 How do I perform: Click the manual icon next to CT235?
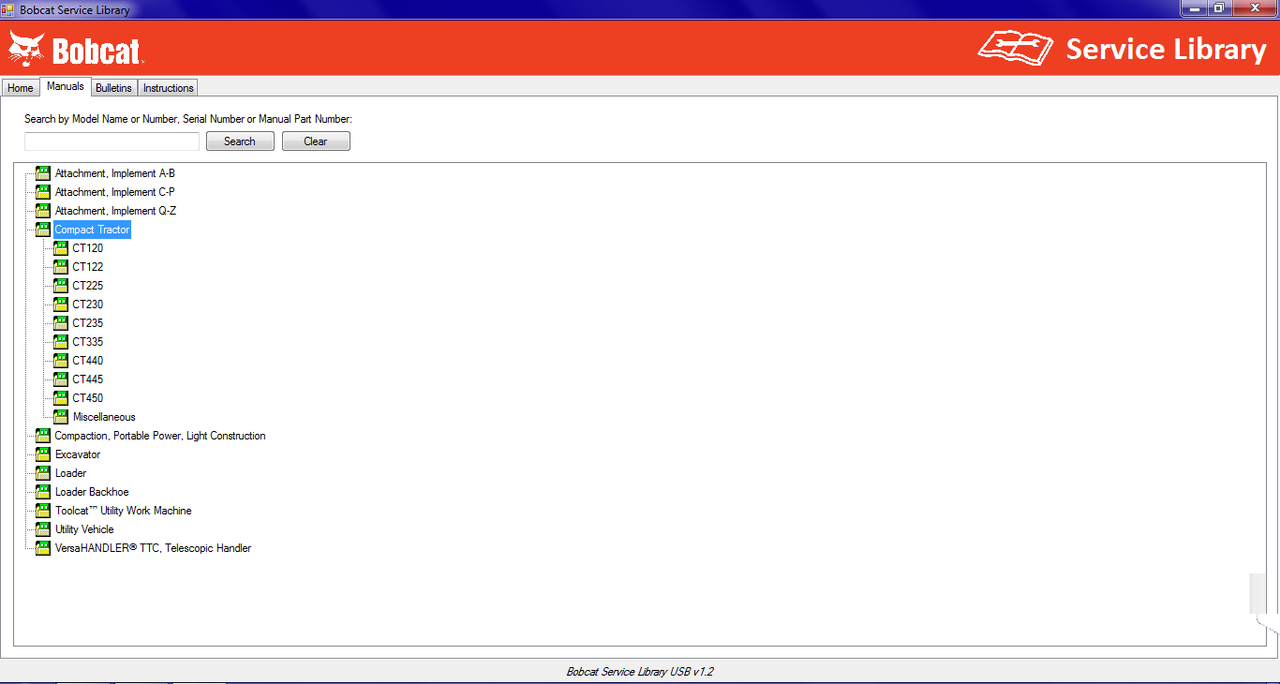pos(60,323)
